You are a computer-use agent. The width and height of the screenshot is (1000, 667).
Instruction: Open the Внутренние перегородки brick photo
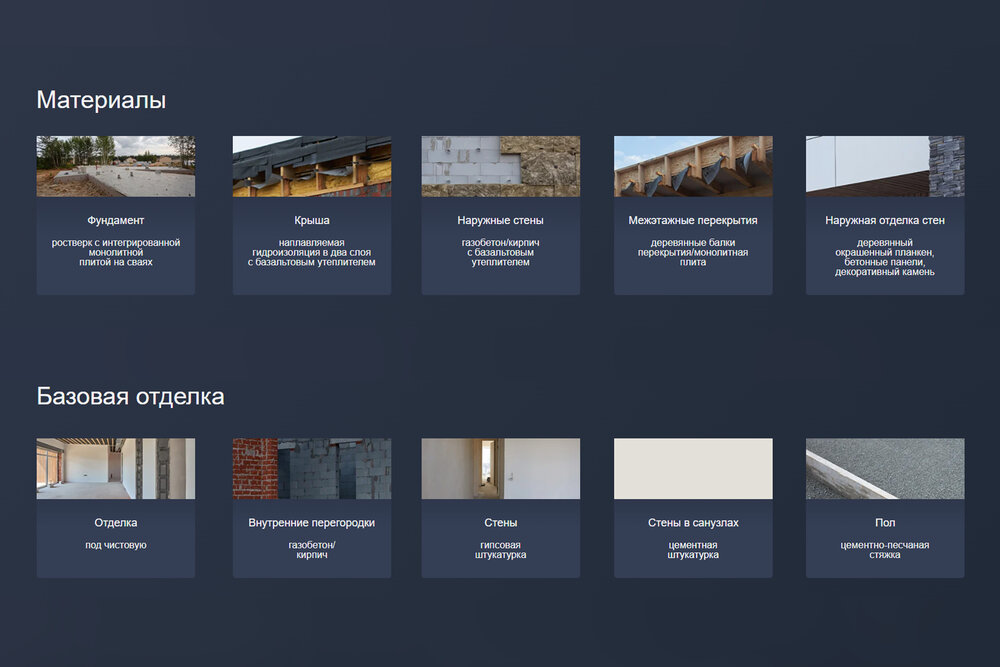pos(312,468)
